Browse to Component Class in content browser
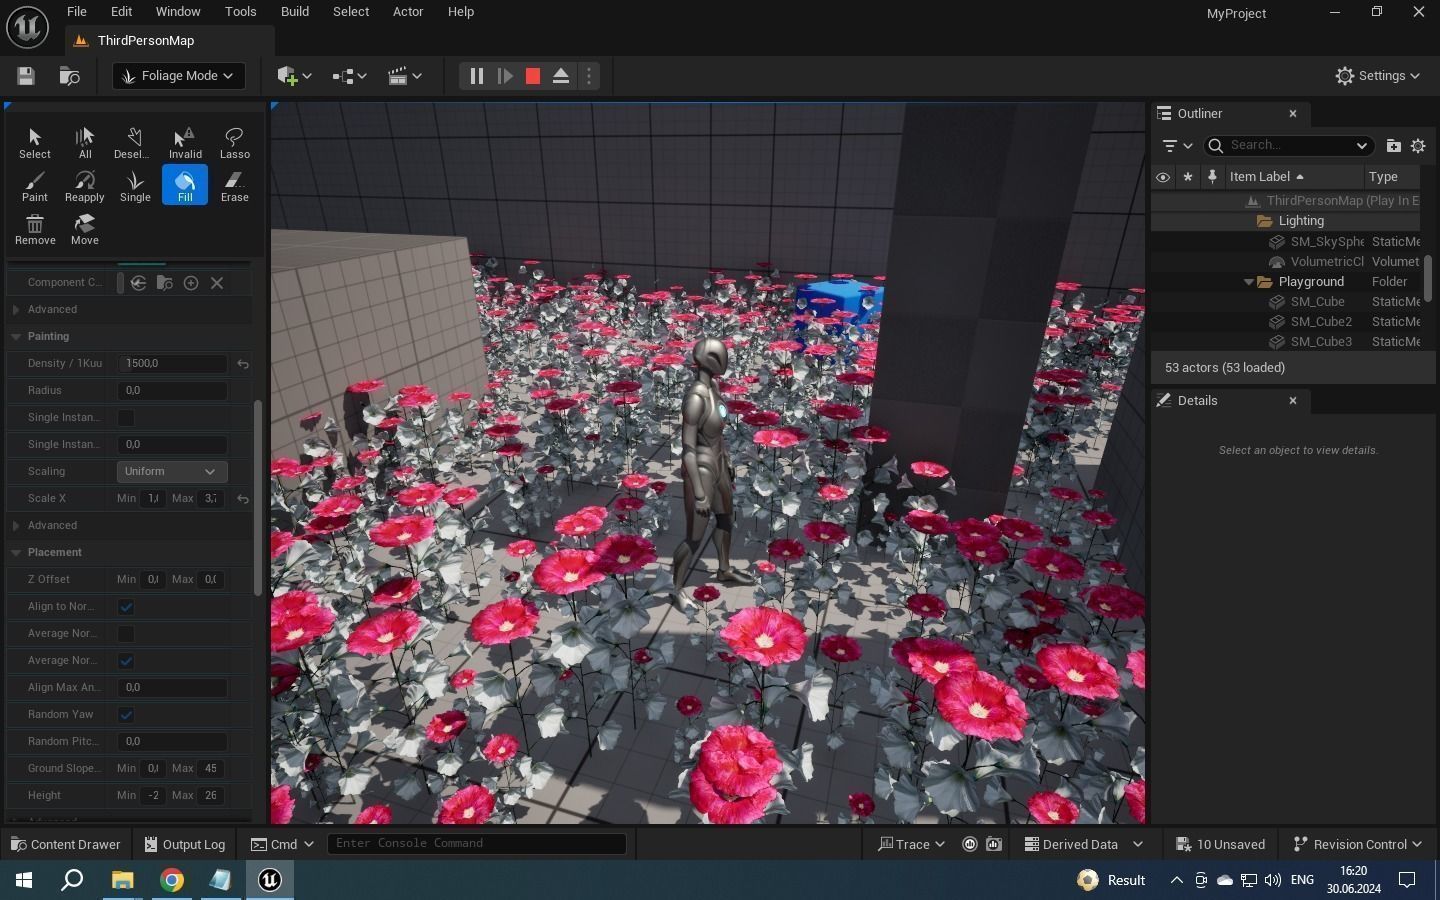This screenshot has height=900, width=1440. coord(165,283)
